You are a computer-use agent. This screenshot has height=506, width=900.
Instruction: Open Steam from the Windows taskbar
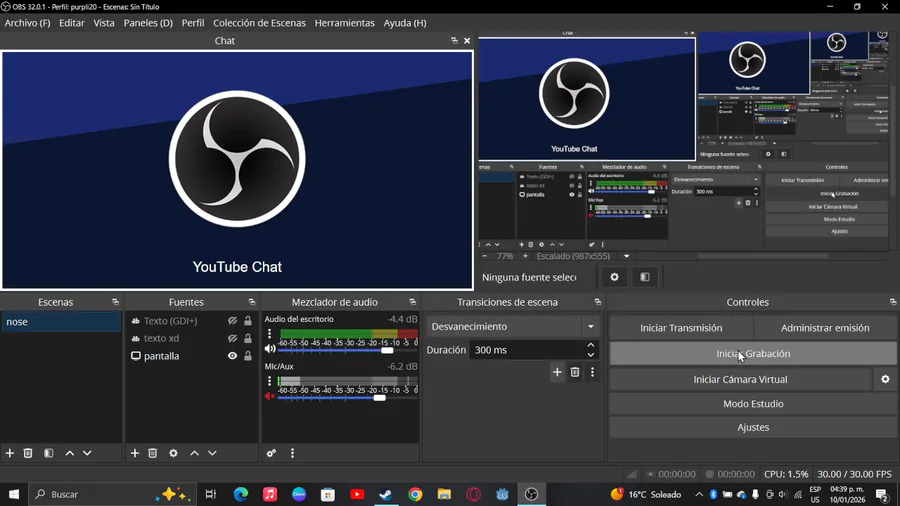(x=386, y=494)
